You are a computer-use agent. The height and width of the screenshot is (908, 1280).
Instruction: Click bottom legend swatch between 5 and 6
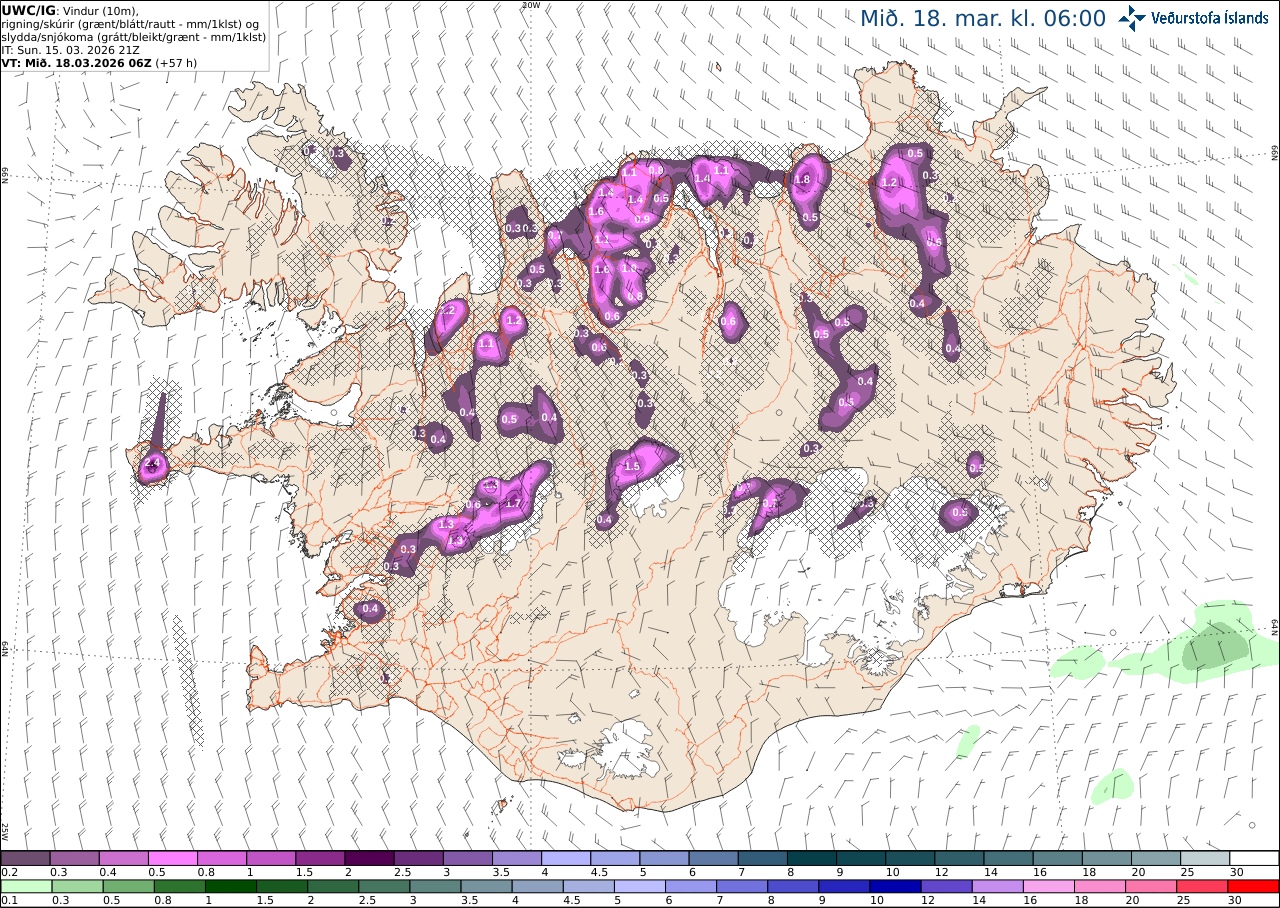tap(641, 886)
